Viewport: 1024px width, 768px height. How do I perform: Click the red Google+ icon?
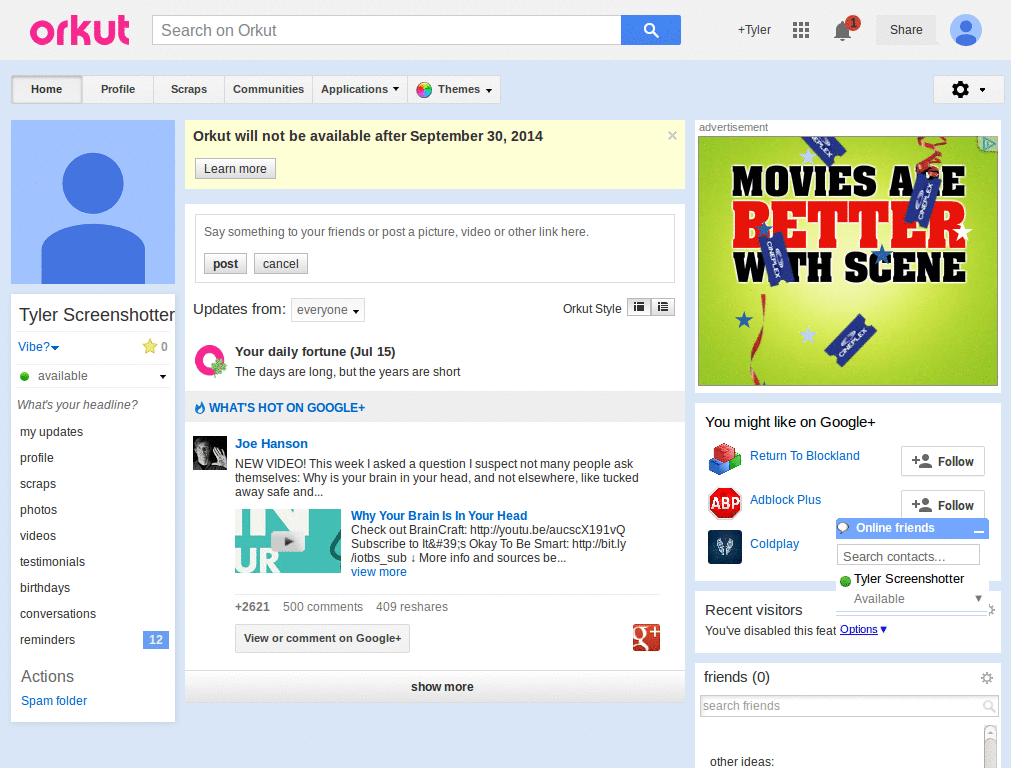[646, 637]
